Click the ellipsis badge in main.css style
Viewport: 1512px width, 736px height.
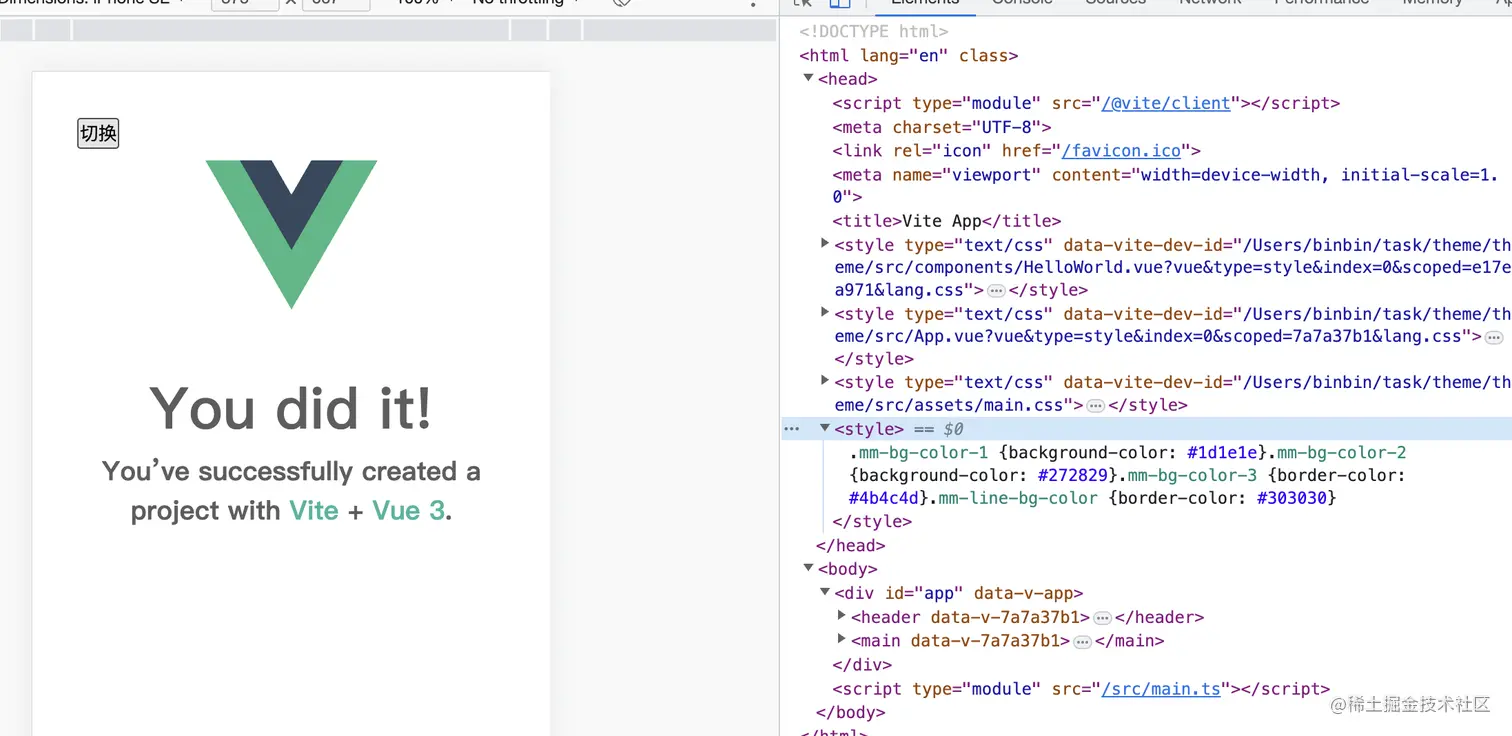(x=1096, y=406)
